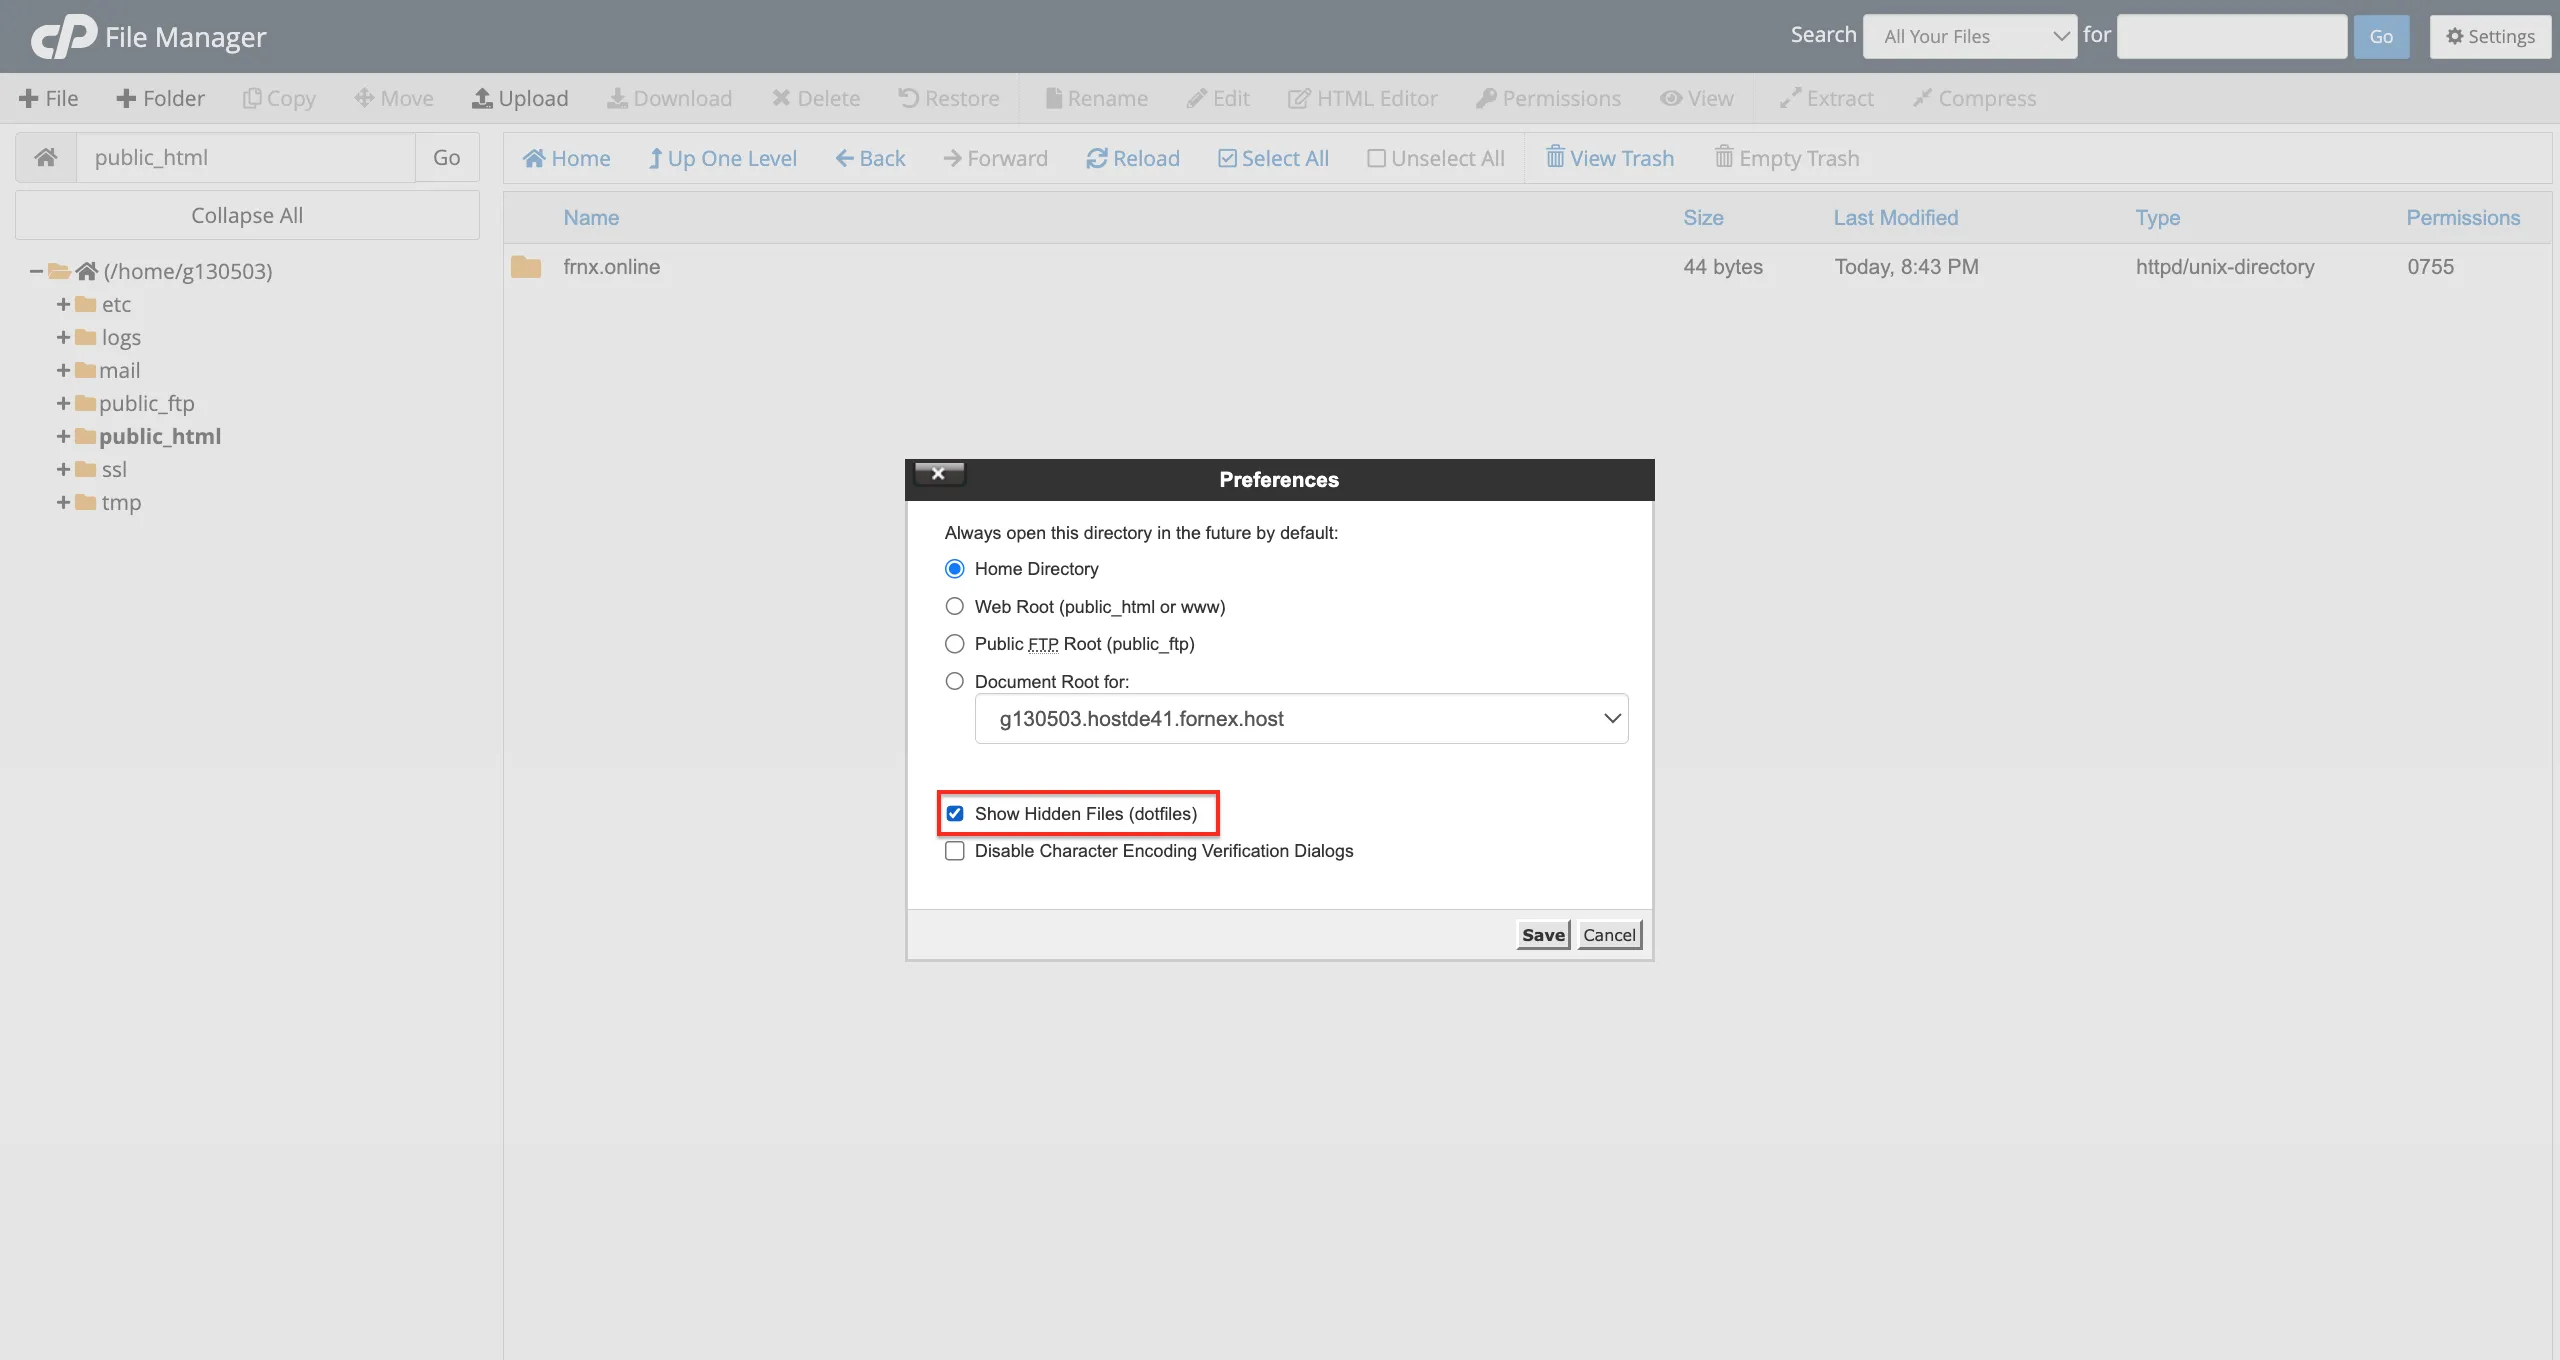Collapse the /home/g130503 root tree node
The image size is (2560, 1360).
pos(36,271)
